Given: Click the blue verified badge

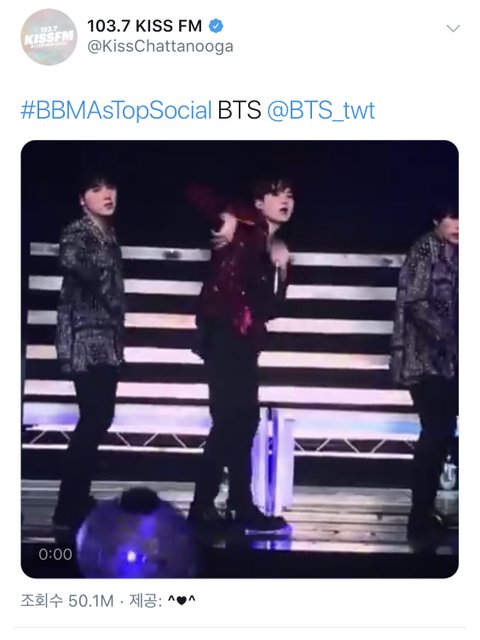Looking at the screenshot, I should click(x=216, y=26).
